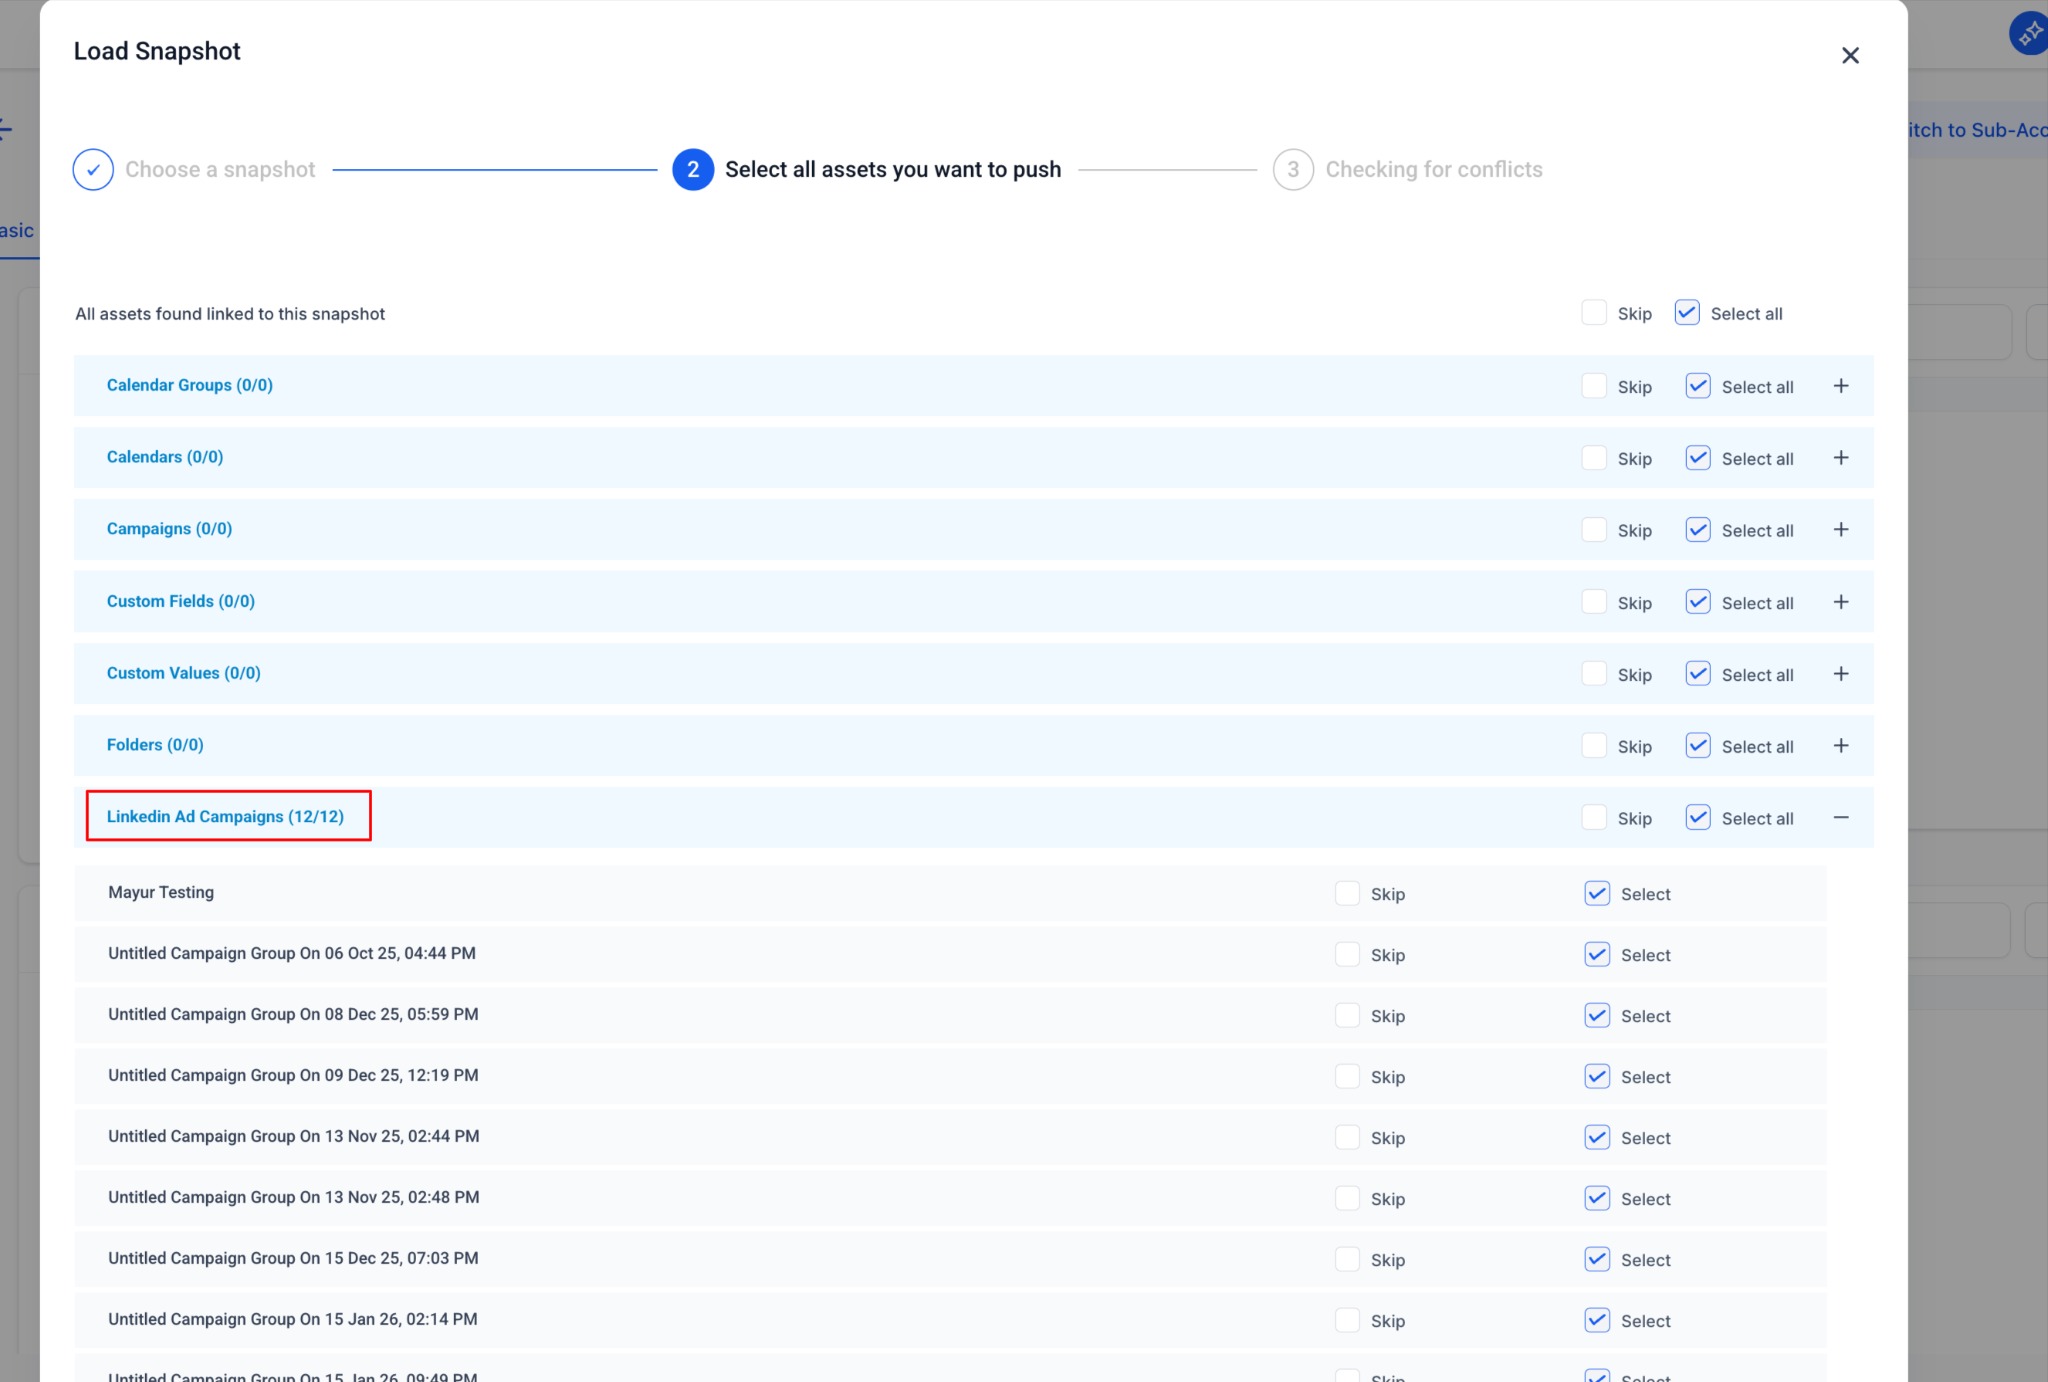
Task: Expand the Folders section plus icon
Action: point(1840,746)
